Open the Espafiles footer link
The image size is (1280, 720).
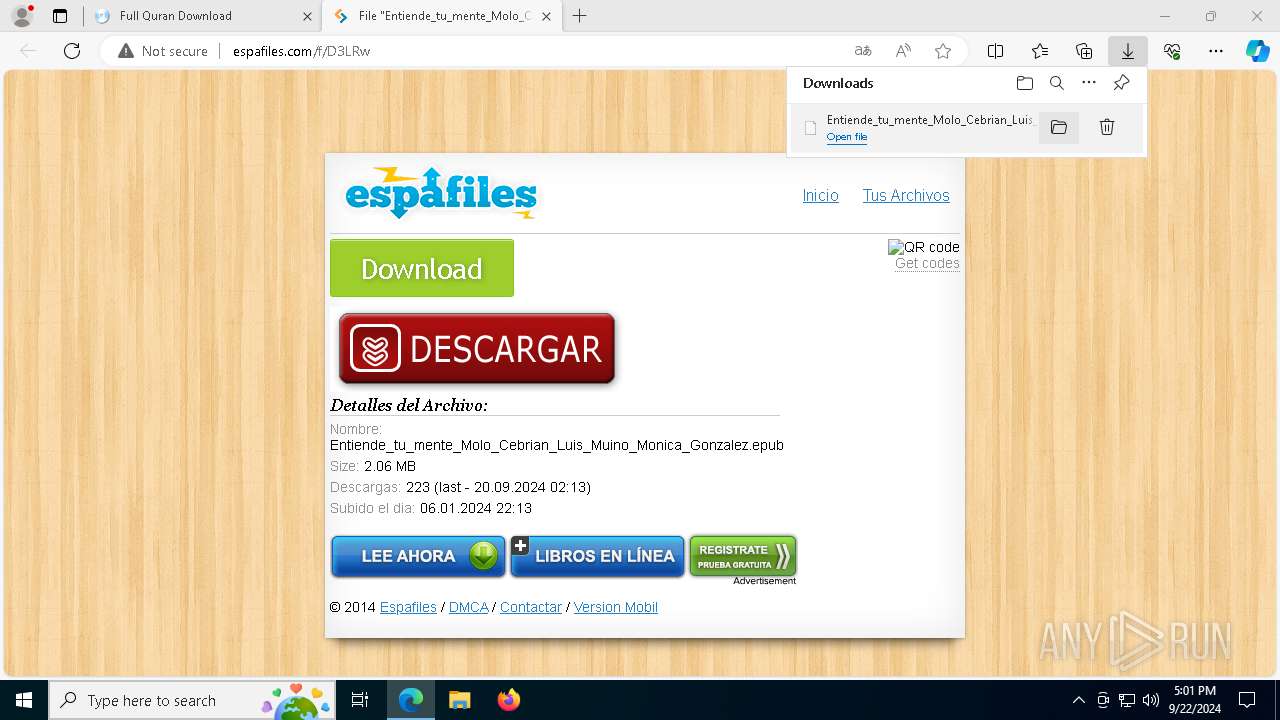tap(408, 607)
